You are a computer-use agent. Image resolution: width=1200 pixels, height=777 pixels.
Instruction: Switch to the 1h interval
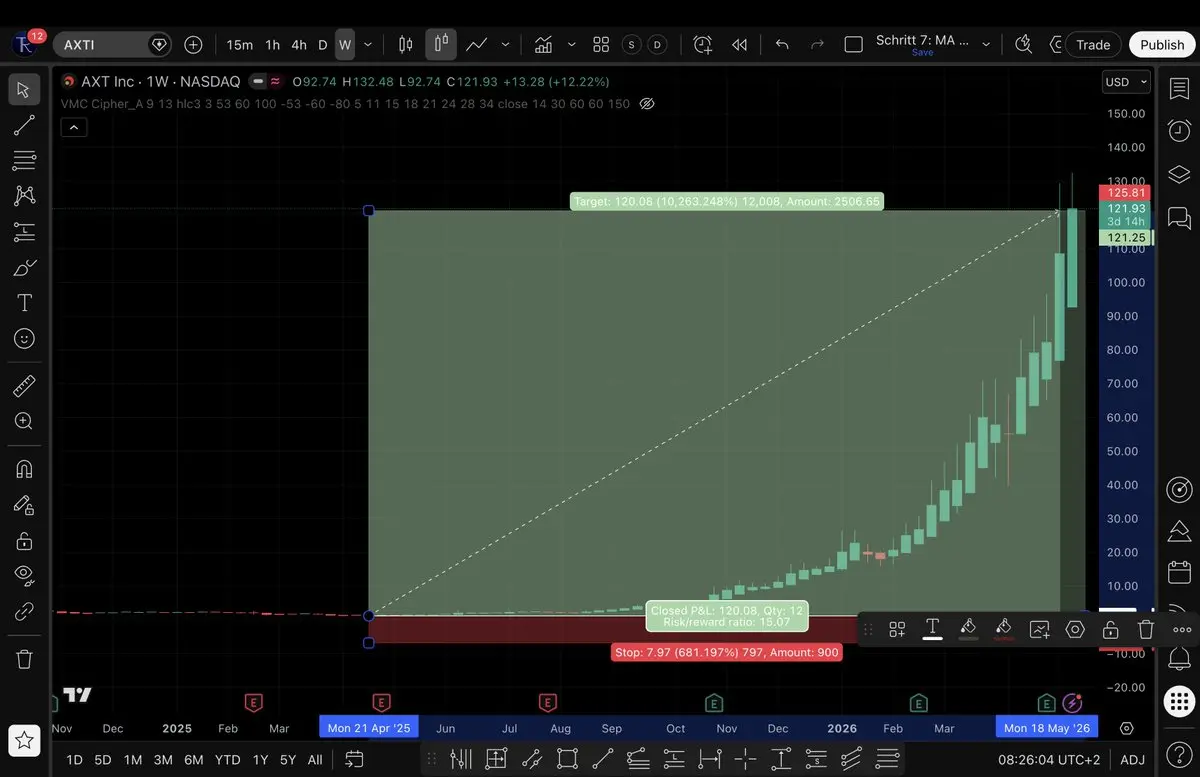272,45
